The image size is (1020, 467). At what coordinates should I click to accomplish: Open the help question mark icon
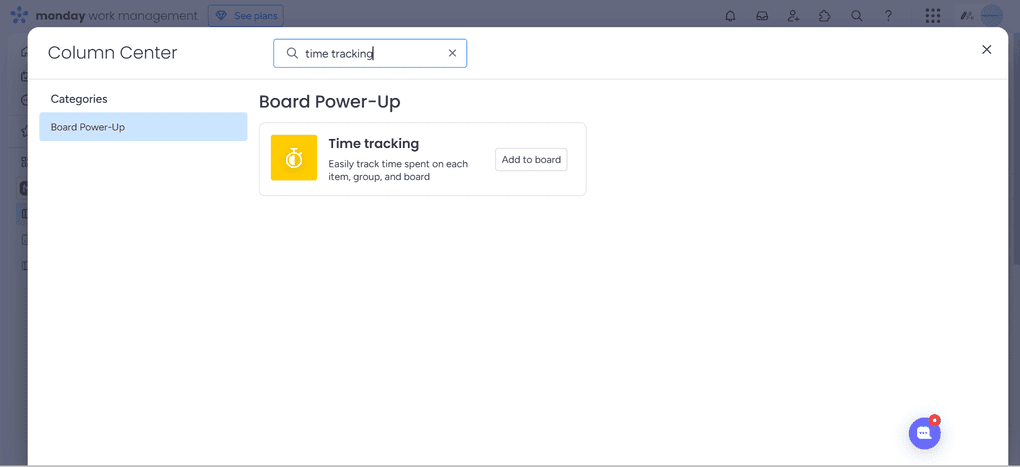(888, 16)
